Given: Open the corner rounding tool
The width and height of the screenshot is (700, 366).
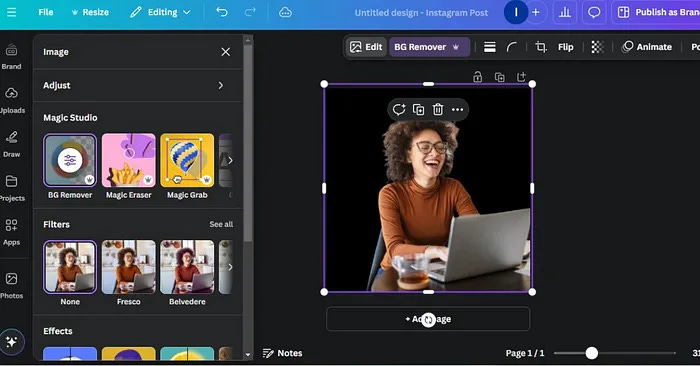Looking at the screenshot, I should point(512,47).
